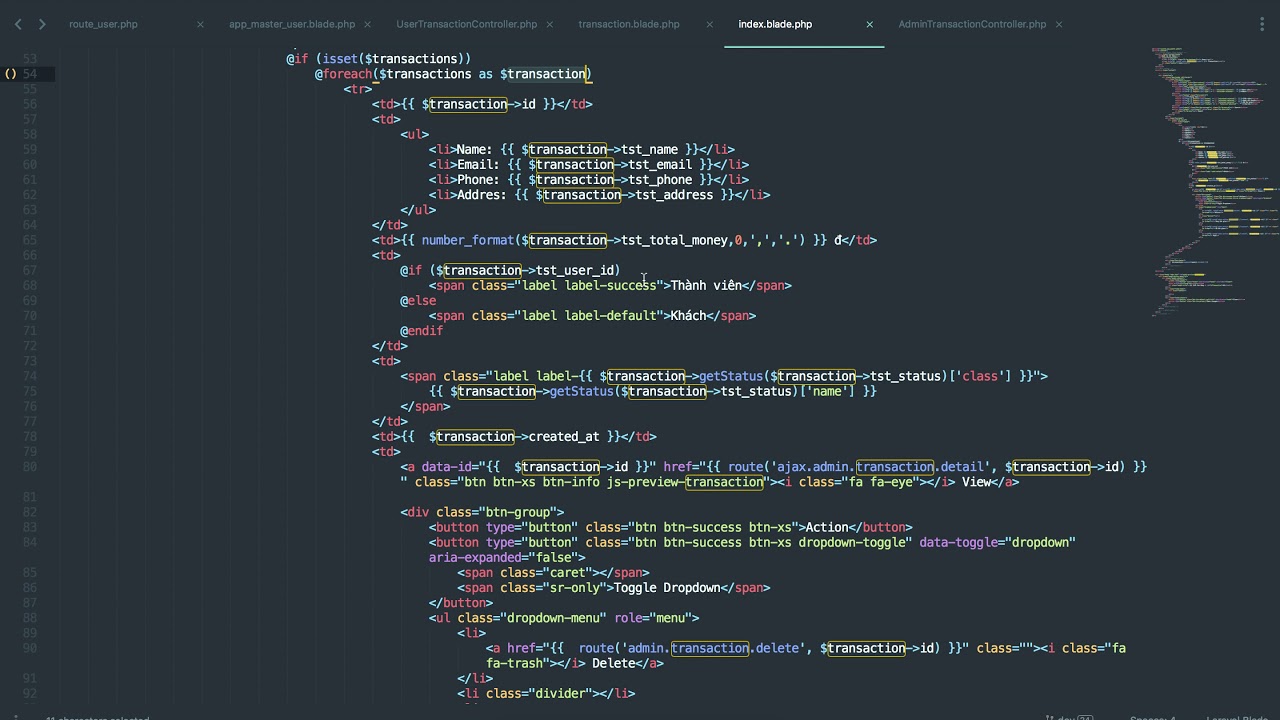Click the 'label label-success' class string

click(589, 285)
